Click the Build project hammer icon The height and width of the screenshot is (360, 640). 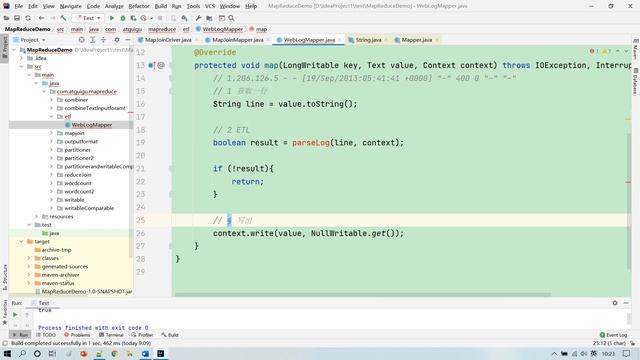pyautogui.click(x=63, y=18)
